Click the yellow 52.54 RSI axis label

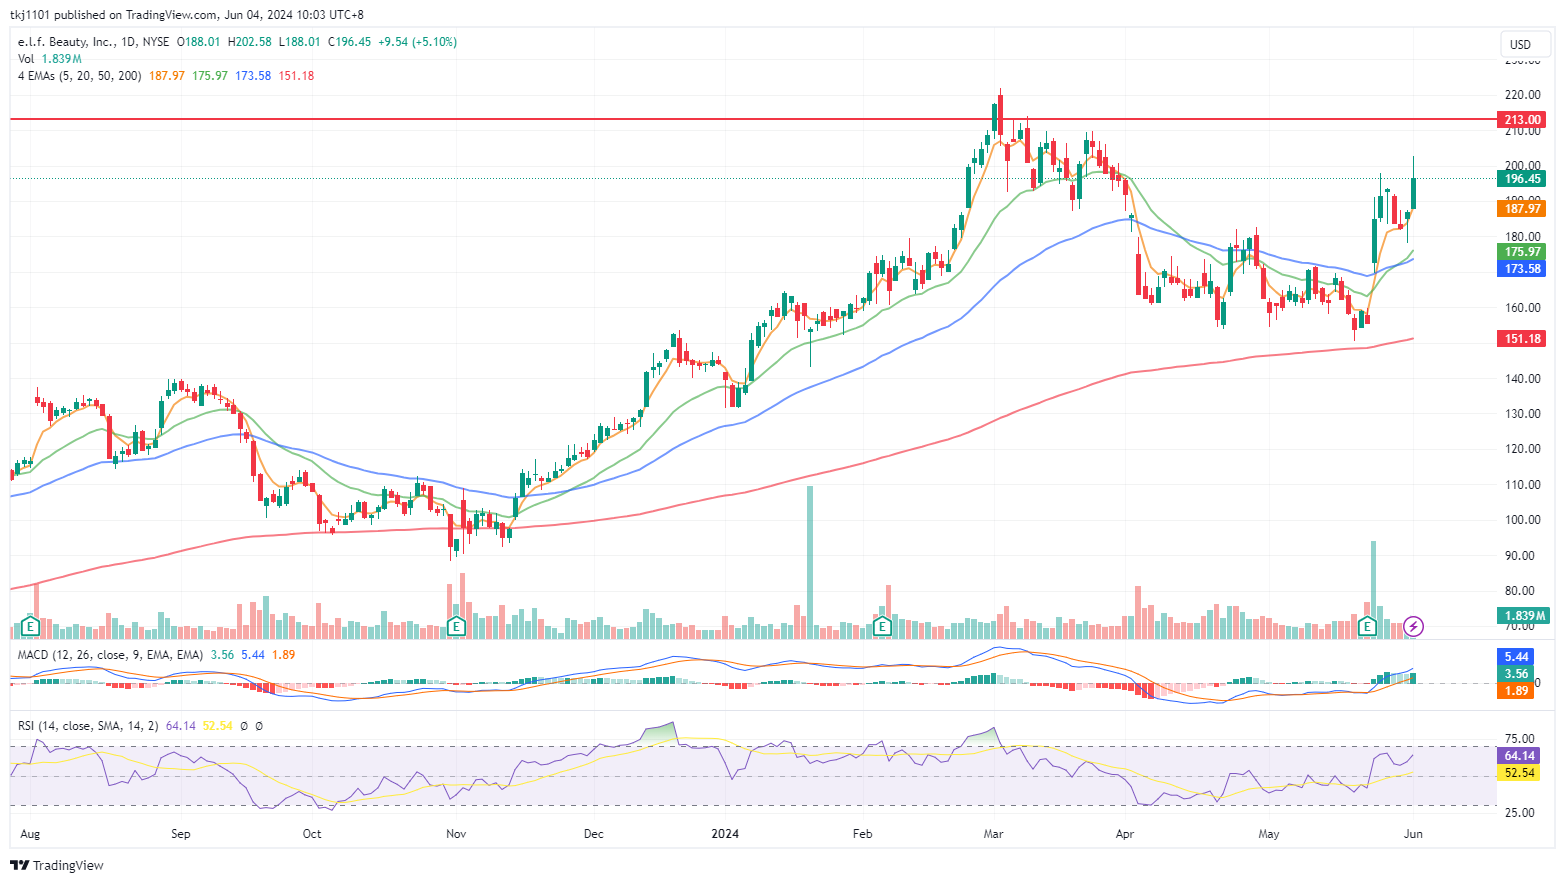click(1519, 773)
